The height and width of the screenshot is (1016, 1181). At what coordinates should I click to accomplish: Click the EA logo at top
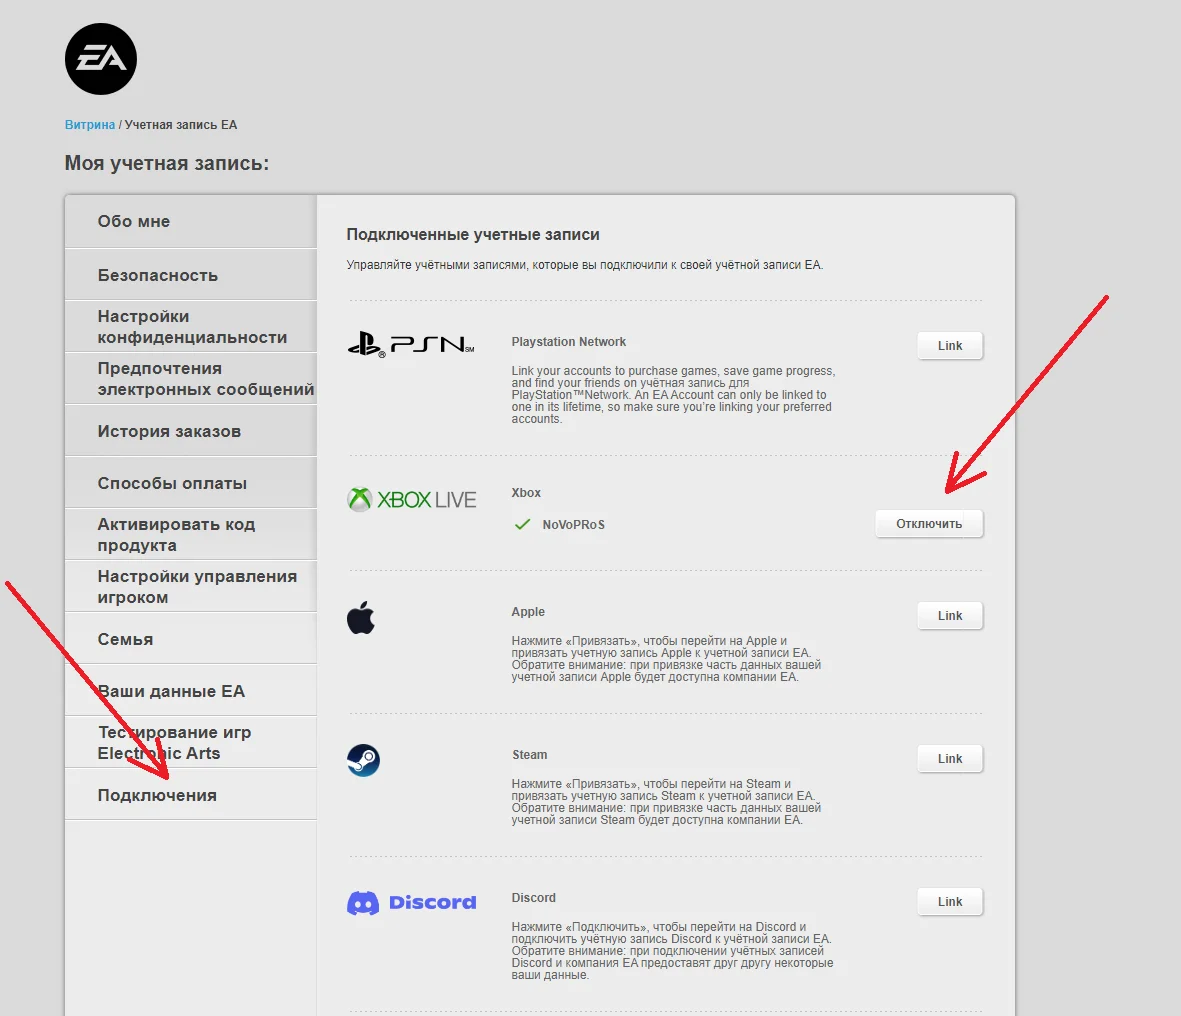pyautogui.click(x=101, y=59)
